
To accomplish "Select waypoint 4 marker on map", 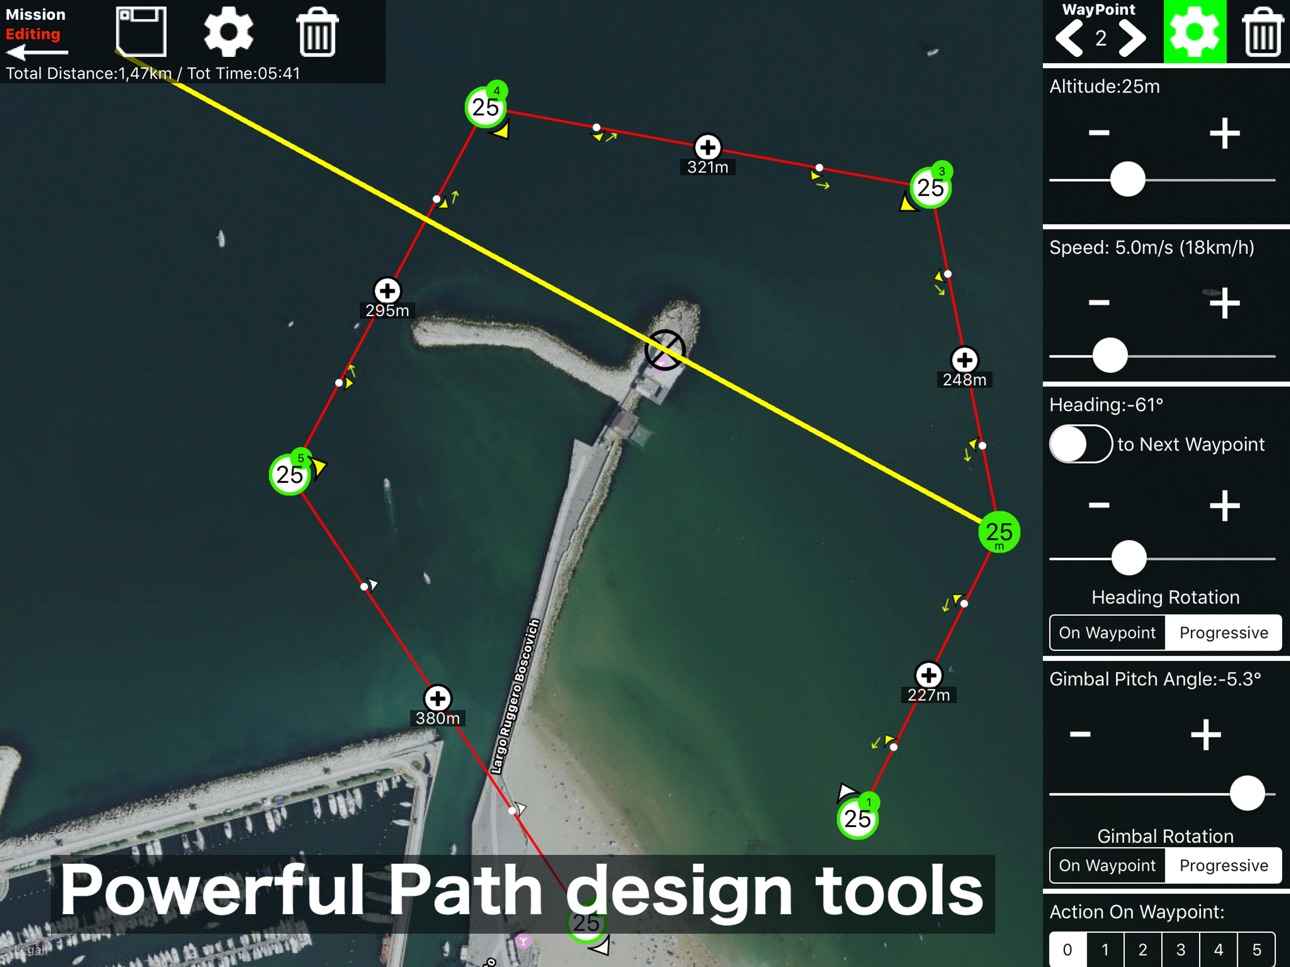I will click(486, 106).
